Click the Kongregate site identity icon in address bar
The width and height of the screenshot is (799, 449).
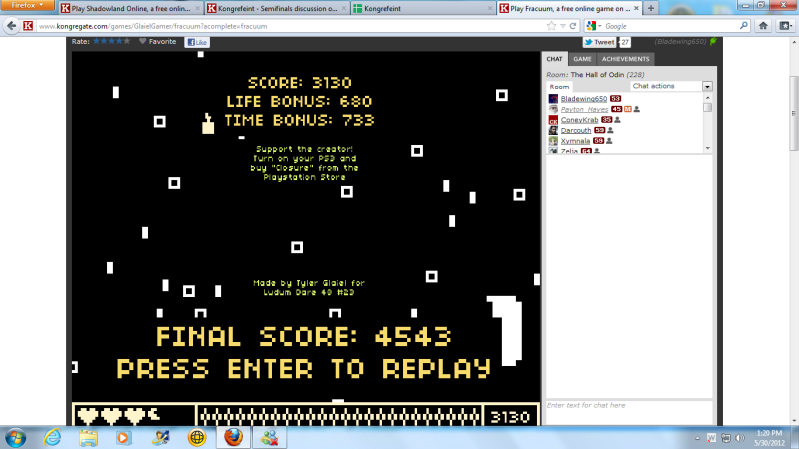pos(28,26)
